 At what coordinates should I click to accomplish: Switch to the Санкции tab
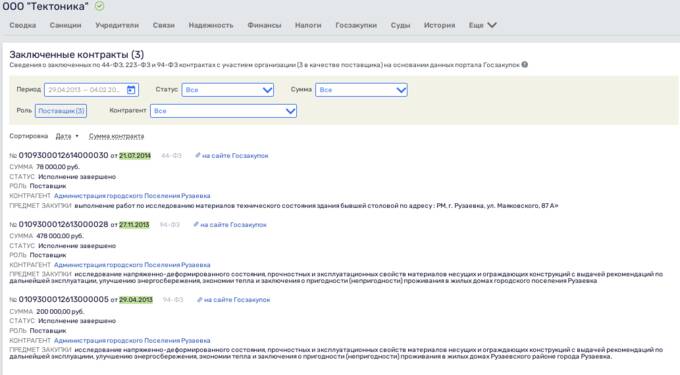tap(65, 25)
